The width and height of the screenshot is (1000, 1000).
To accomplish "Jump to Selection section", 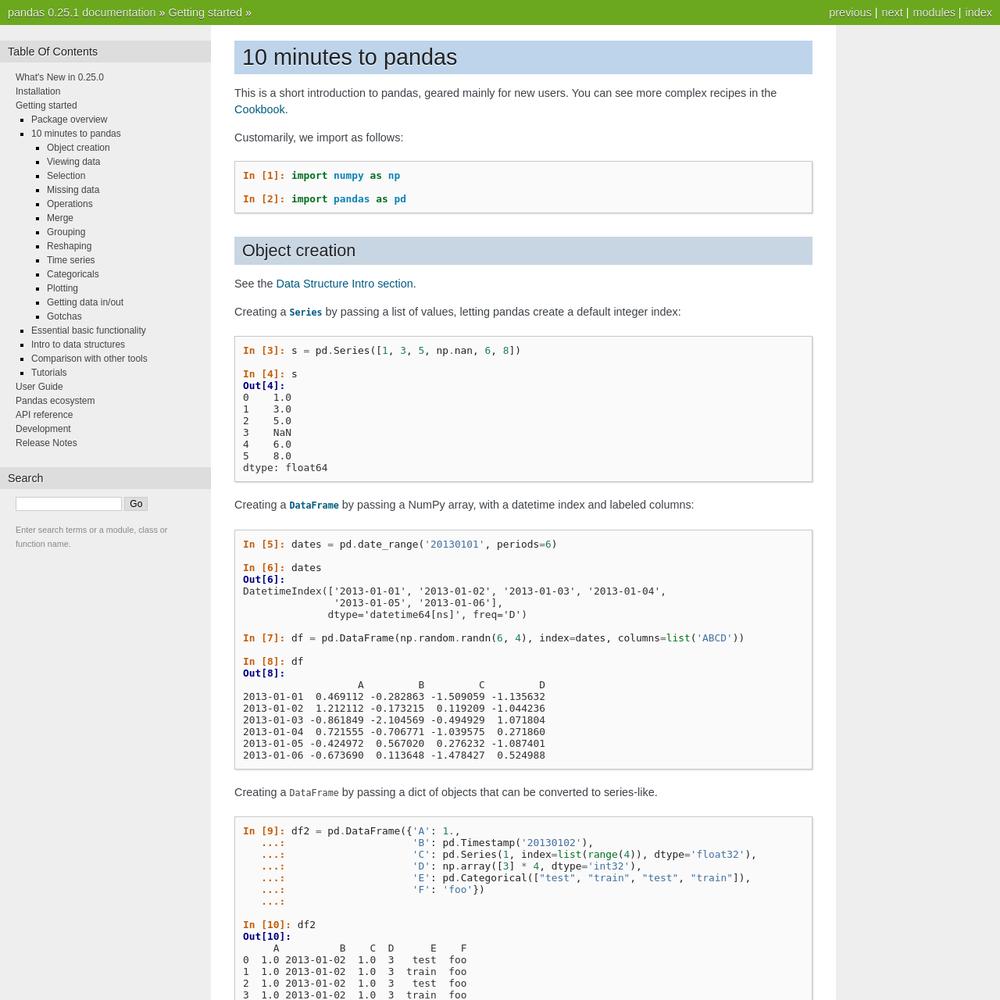I will pyautogui.click(x=66, y=175).
